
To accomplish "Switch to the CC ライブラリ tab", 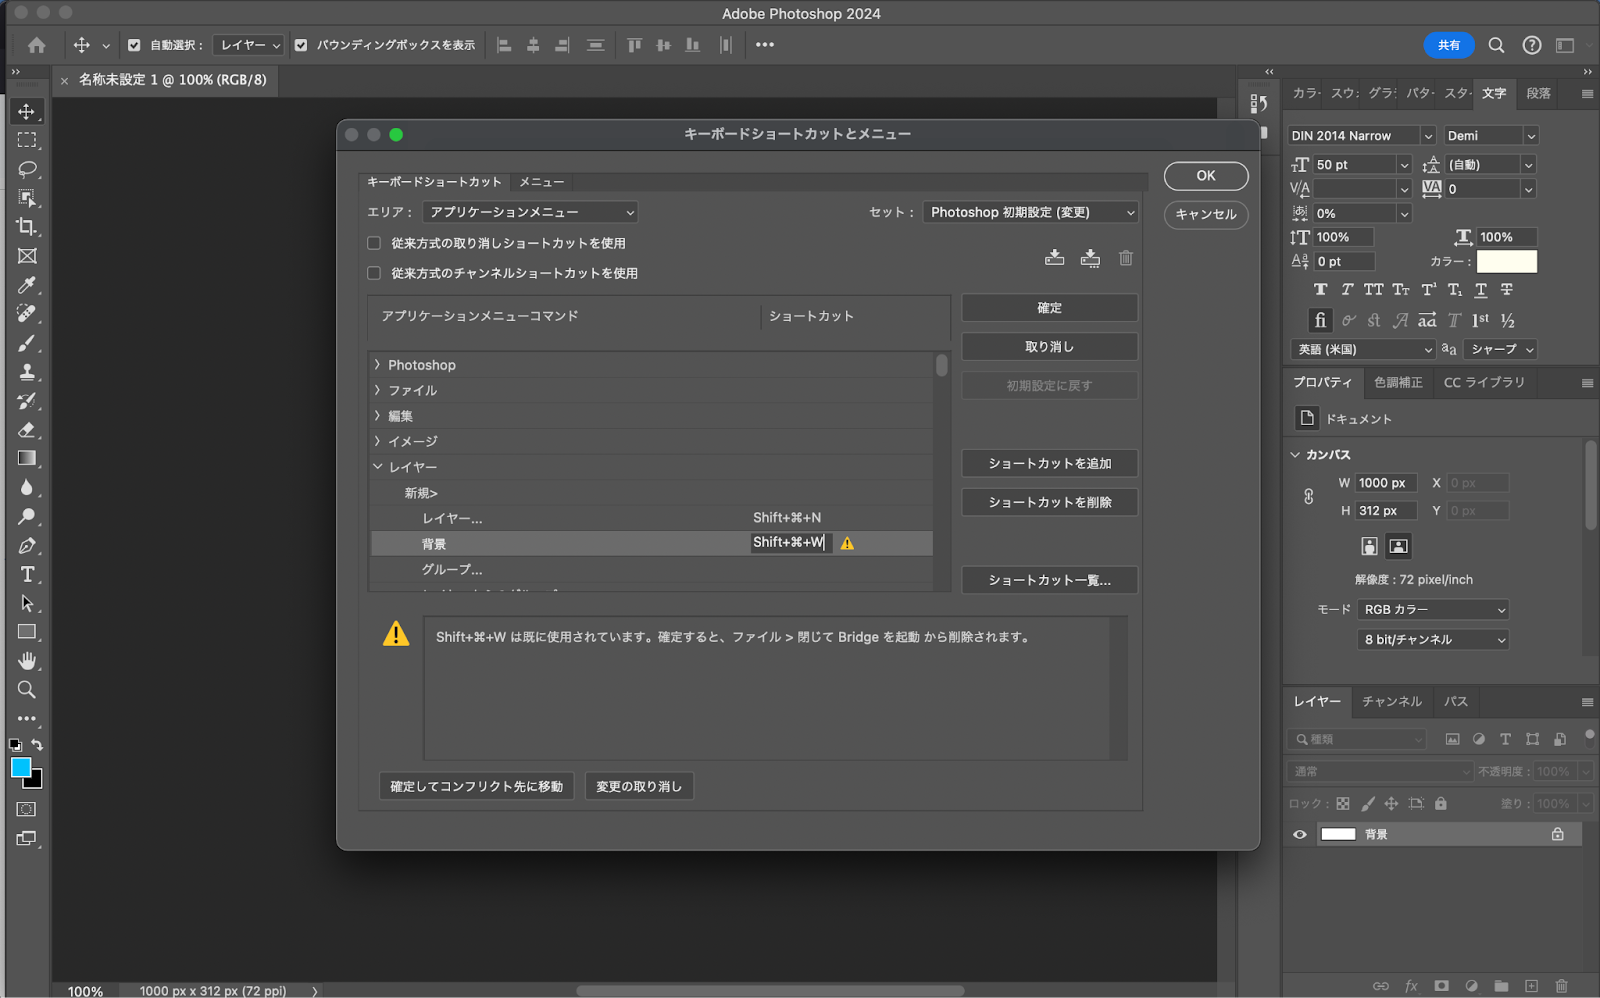I will click(x=1484, y=382).
